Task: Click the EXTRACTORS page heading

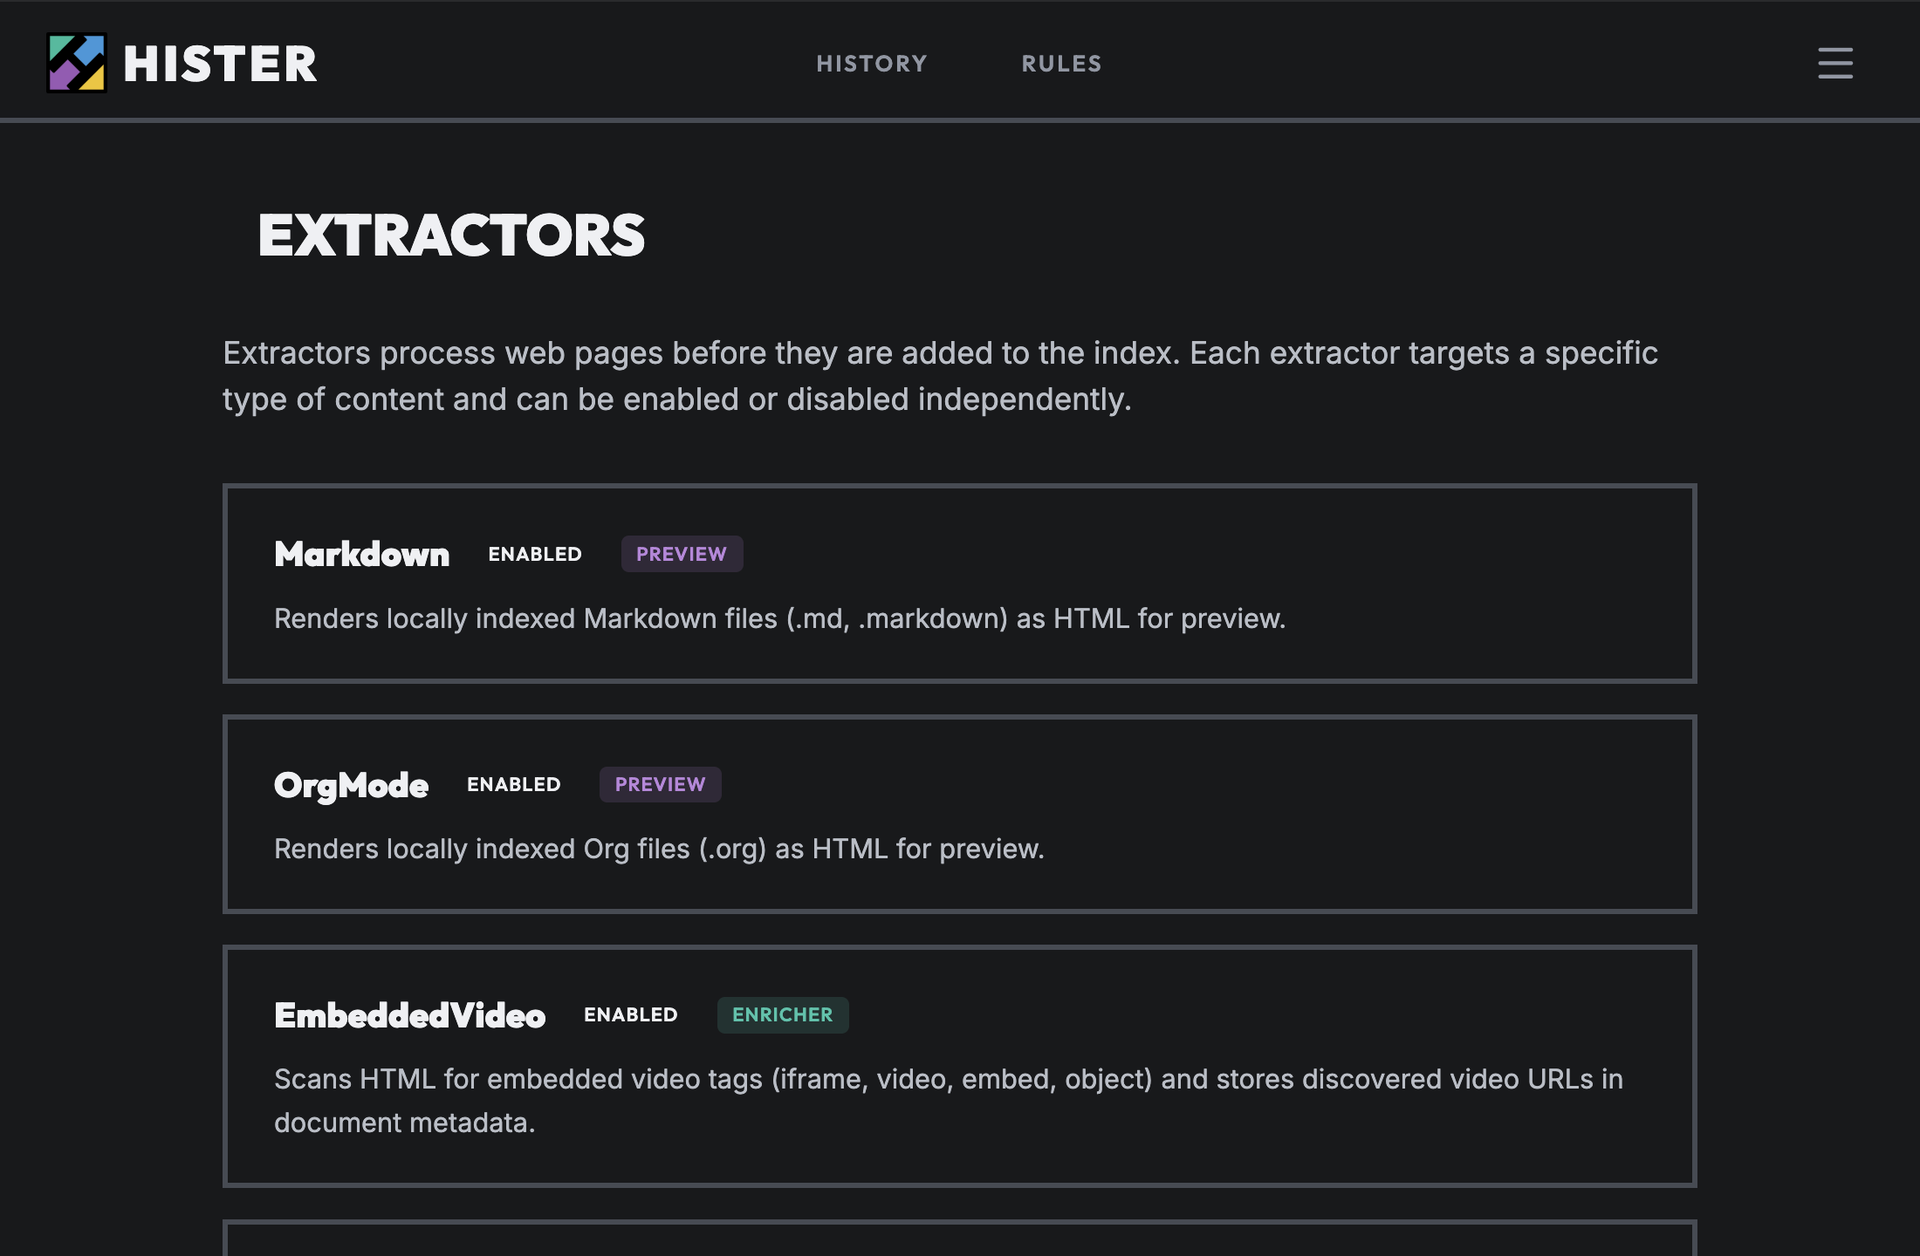Action: click(451, 236)
